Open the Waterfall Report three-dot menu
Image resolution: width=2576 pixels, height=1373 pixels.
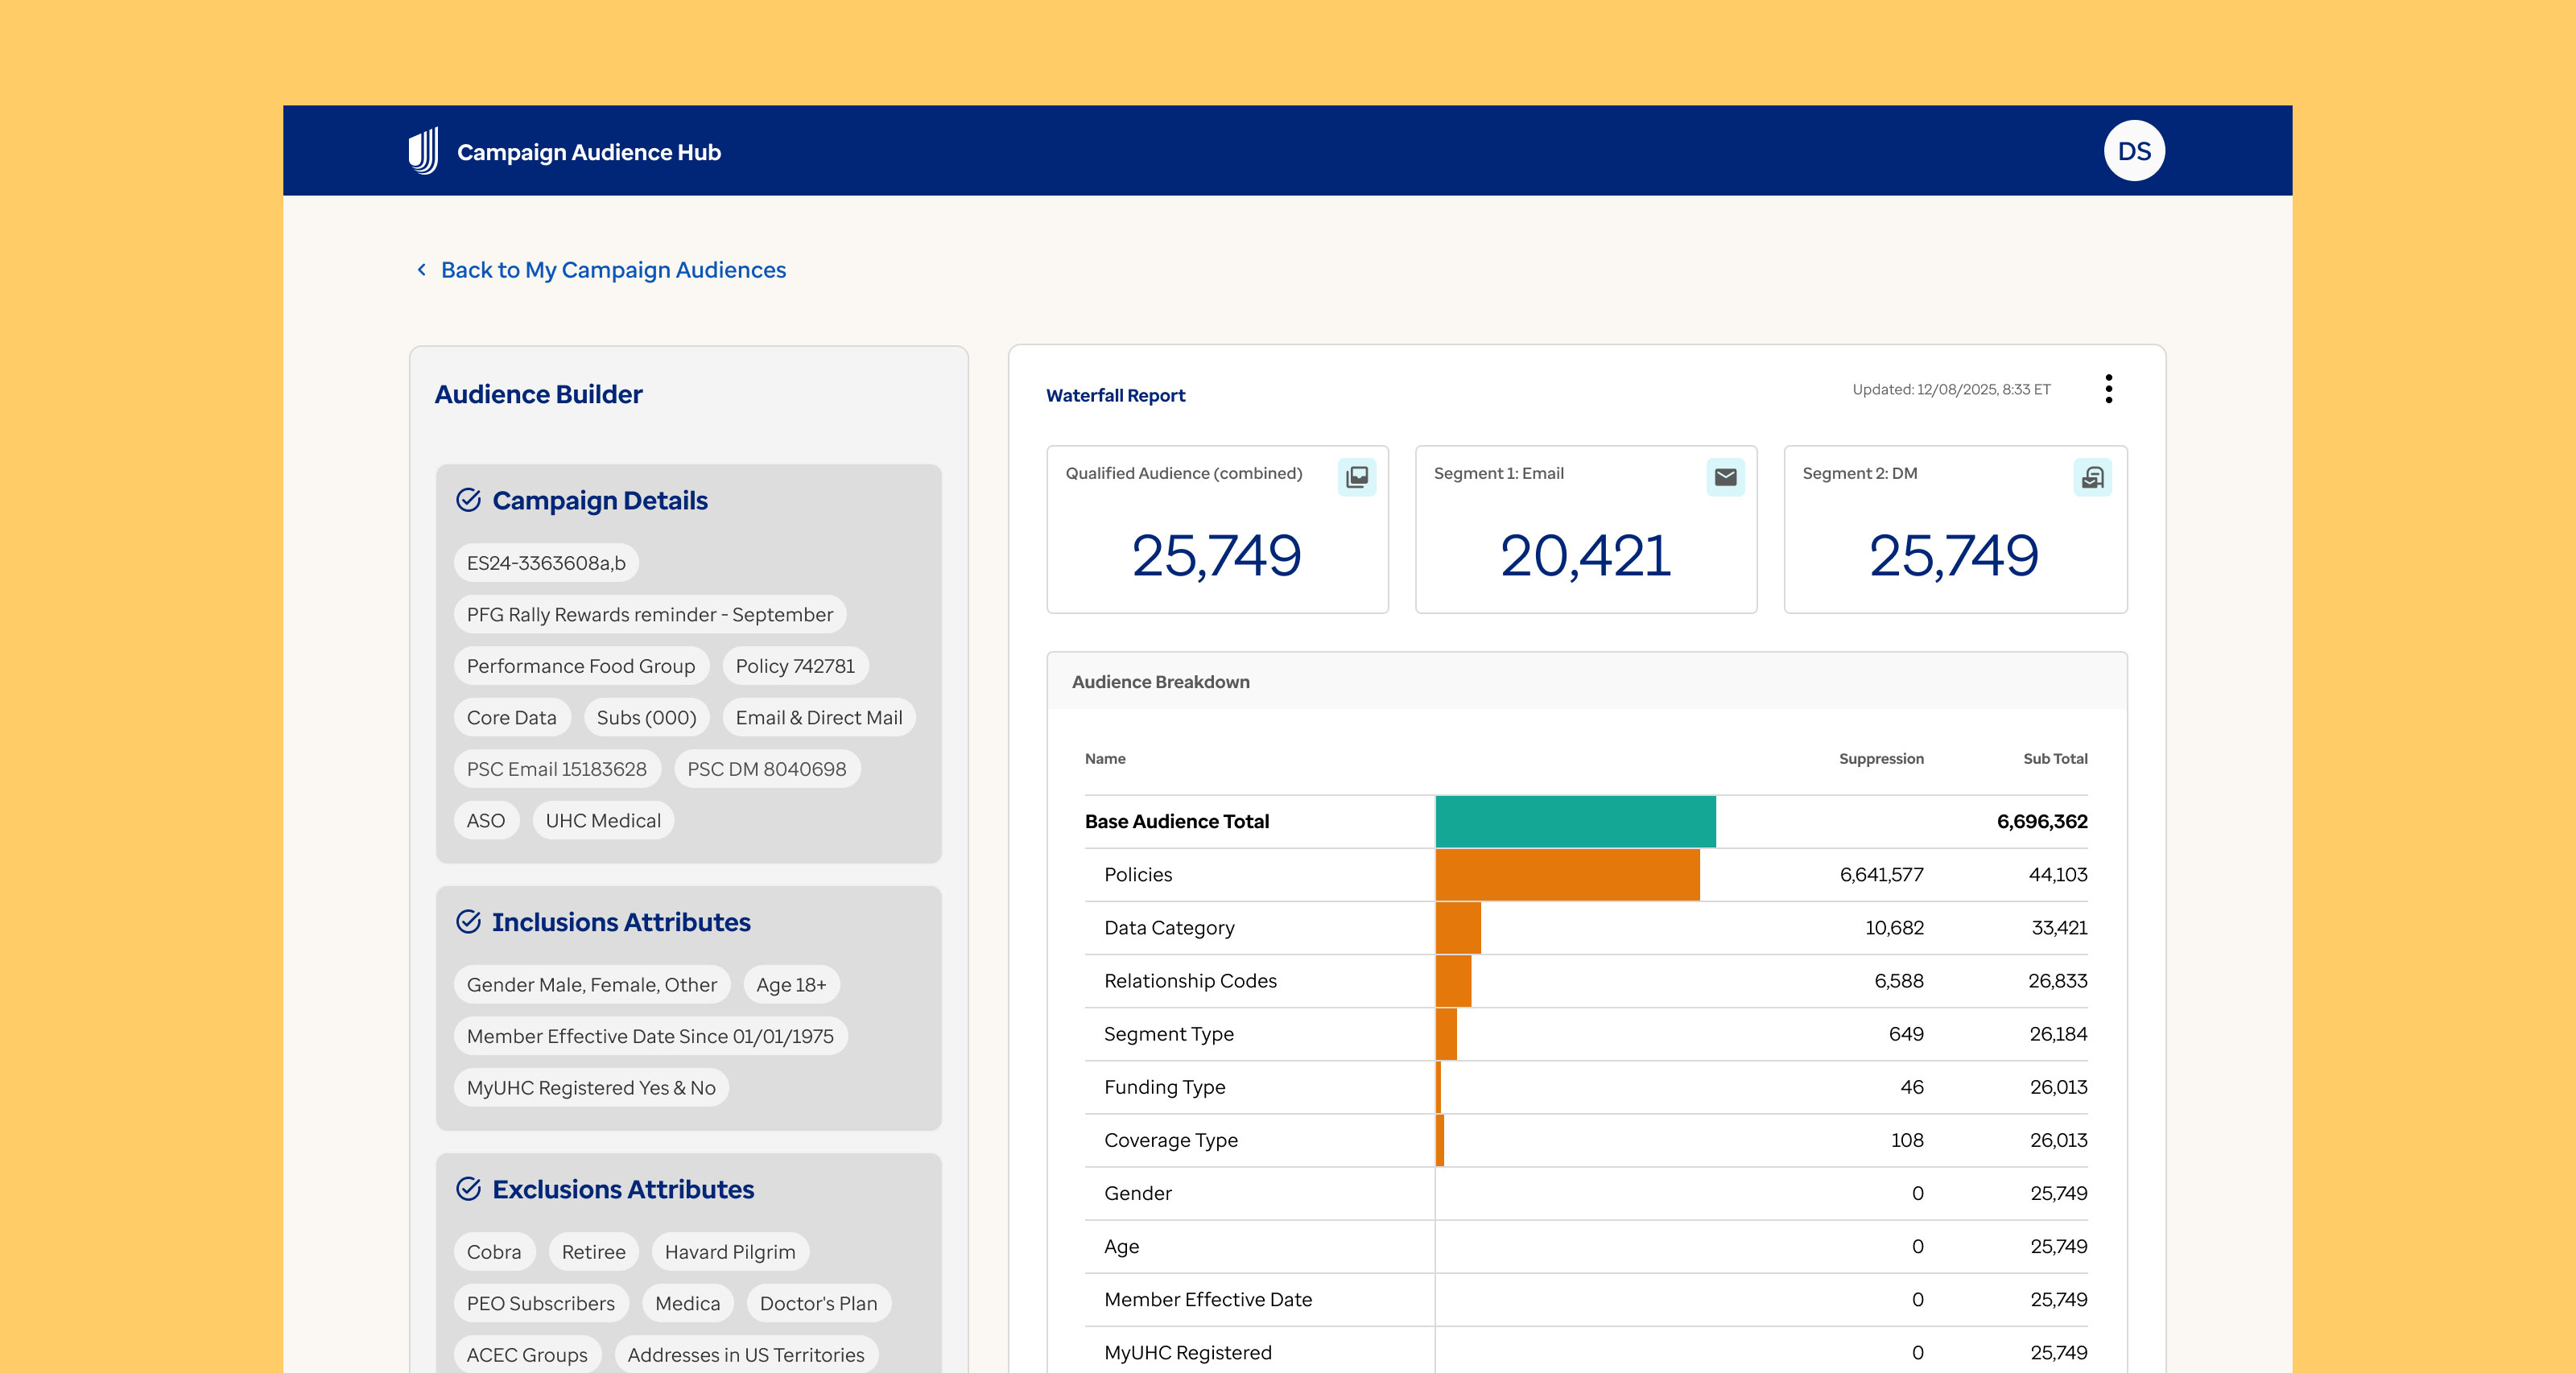[2108, 389]
